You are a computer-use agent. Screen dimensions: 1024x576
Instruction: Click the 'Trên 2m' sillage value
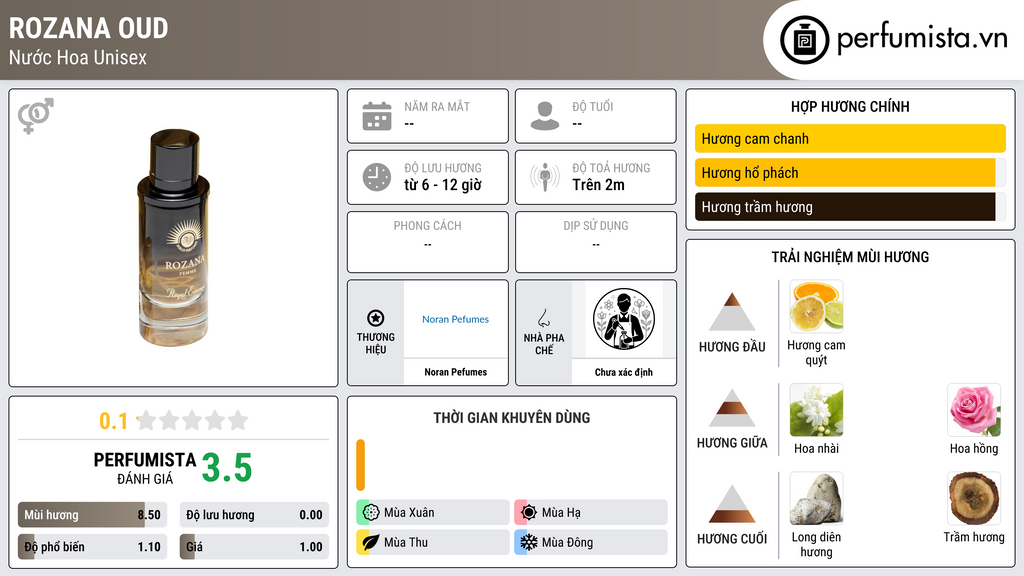click(598, 185)
